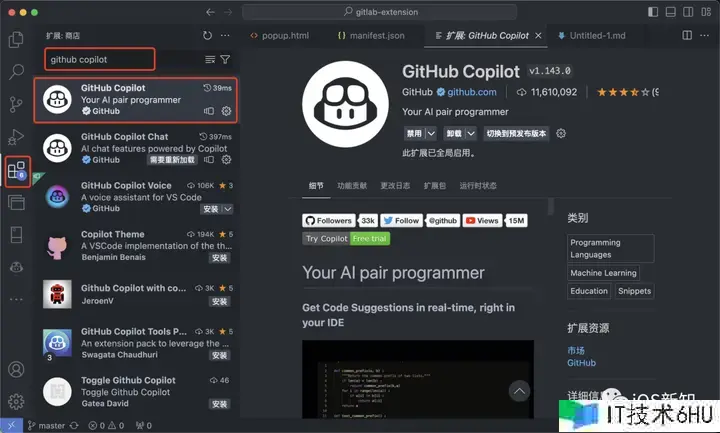Screen dimensions: 720x433
Task: Install Github Copilot with co... extension
Action: (x=219, y=301)
